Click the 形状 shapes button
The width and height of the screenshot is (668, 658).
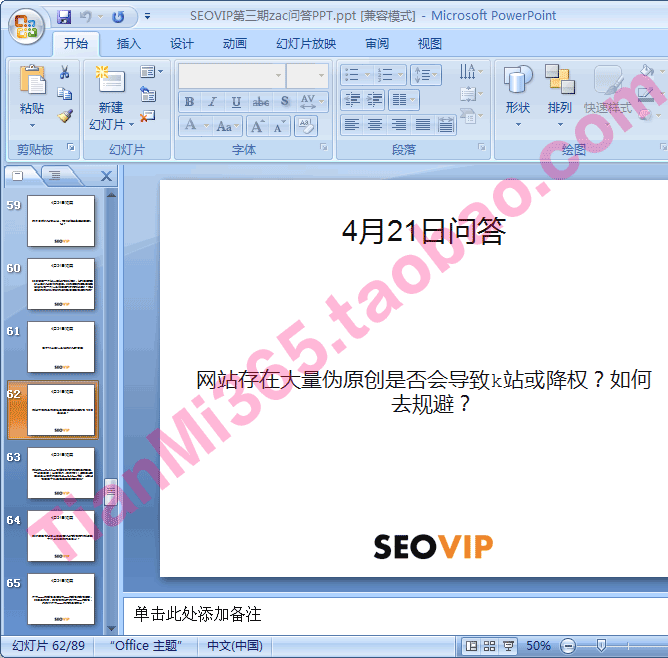(518, 96)
